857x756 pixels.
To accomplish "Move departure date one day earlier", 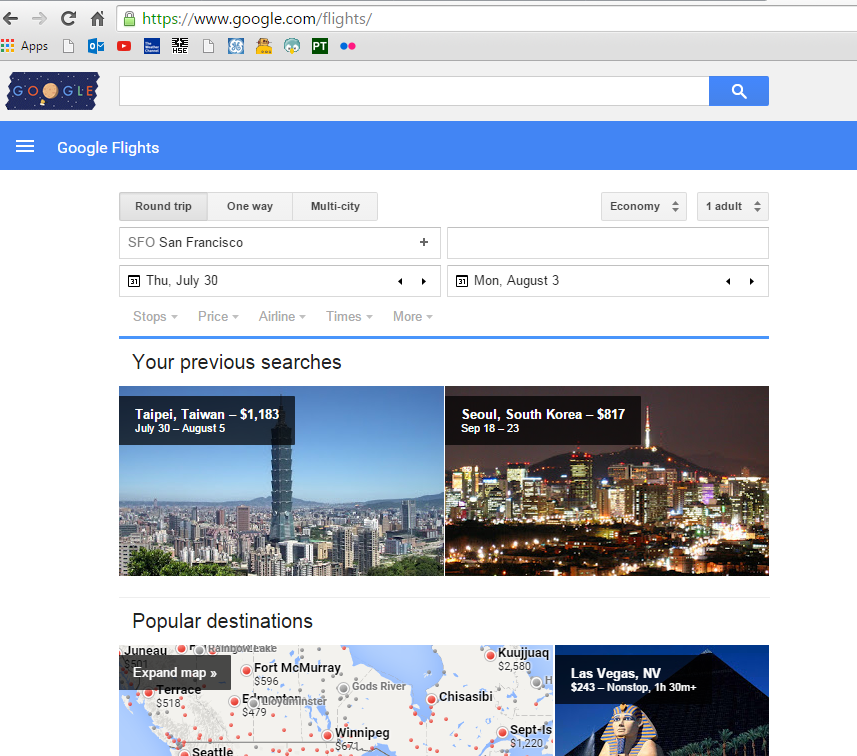I will click(x=401, y=281).
